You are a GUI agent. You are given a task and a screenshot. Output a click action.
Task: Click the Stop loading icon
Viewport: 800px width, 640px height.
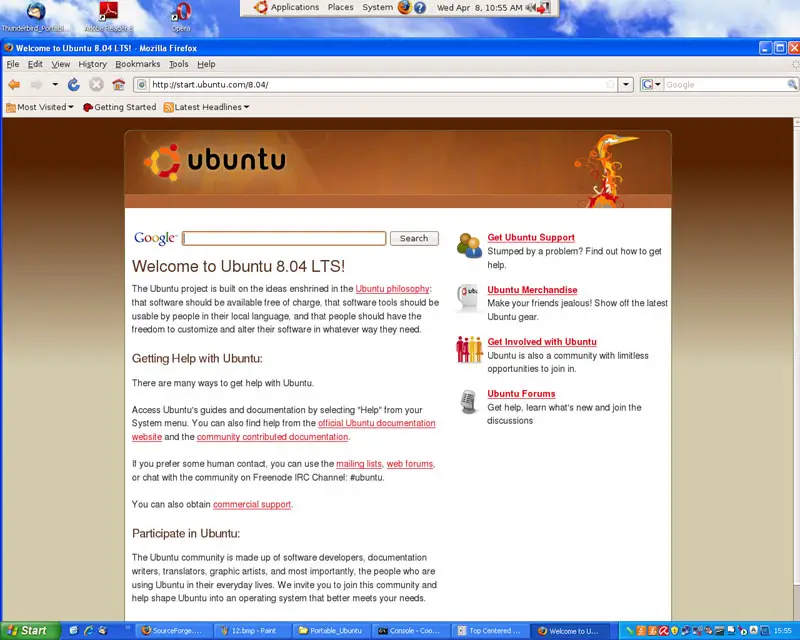click(x=96, y=85)
